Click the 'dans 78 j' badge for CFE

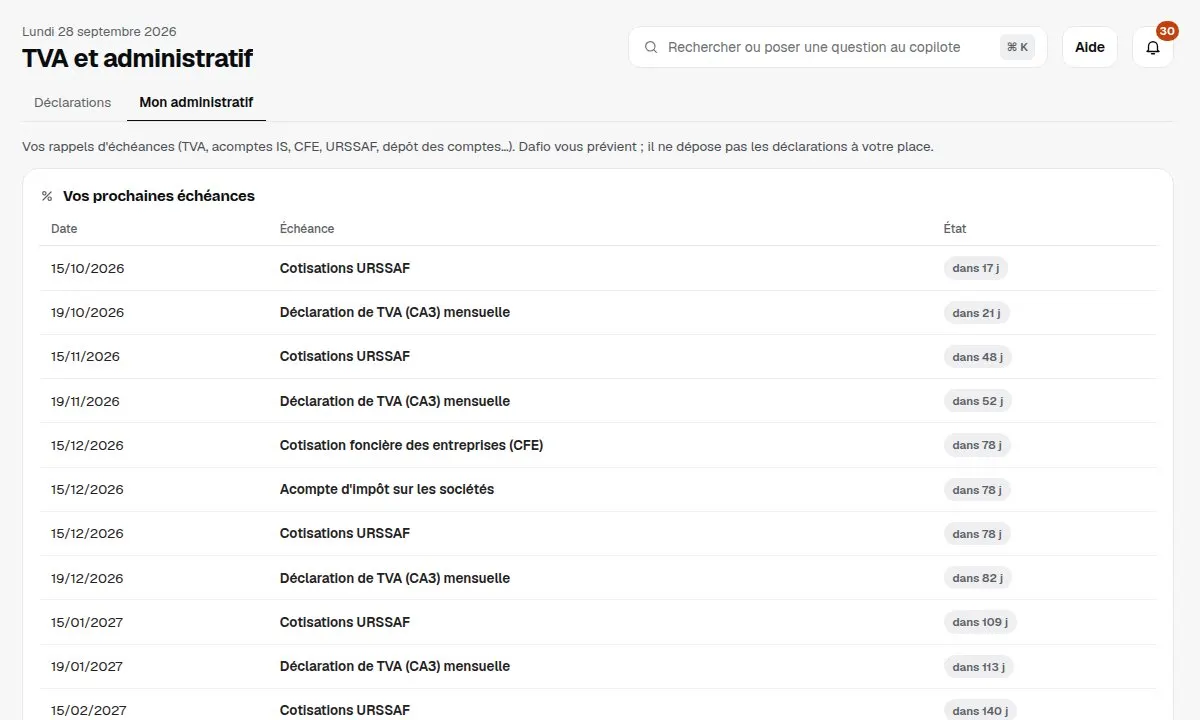tap(977, 445)
